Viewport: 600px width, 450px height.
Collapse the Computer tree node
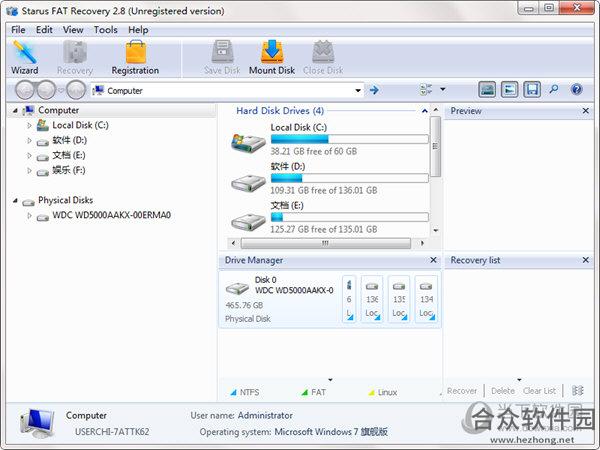coord(15,111)
